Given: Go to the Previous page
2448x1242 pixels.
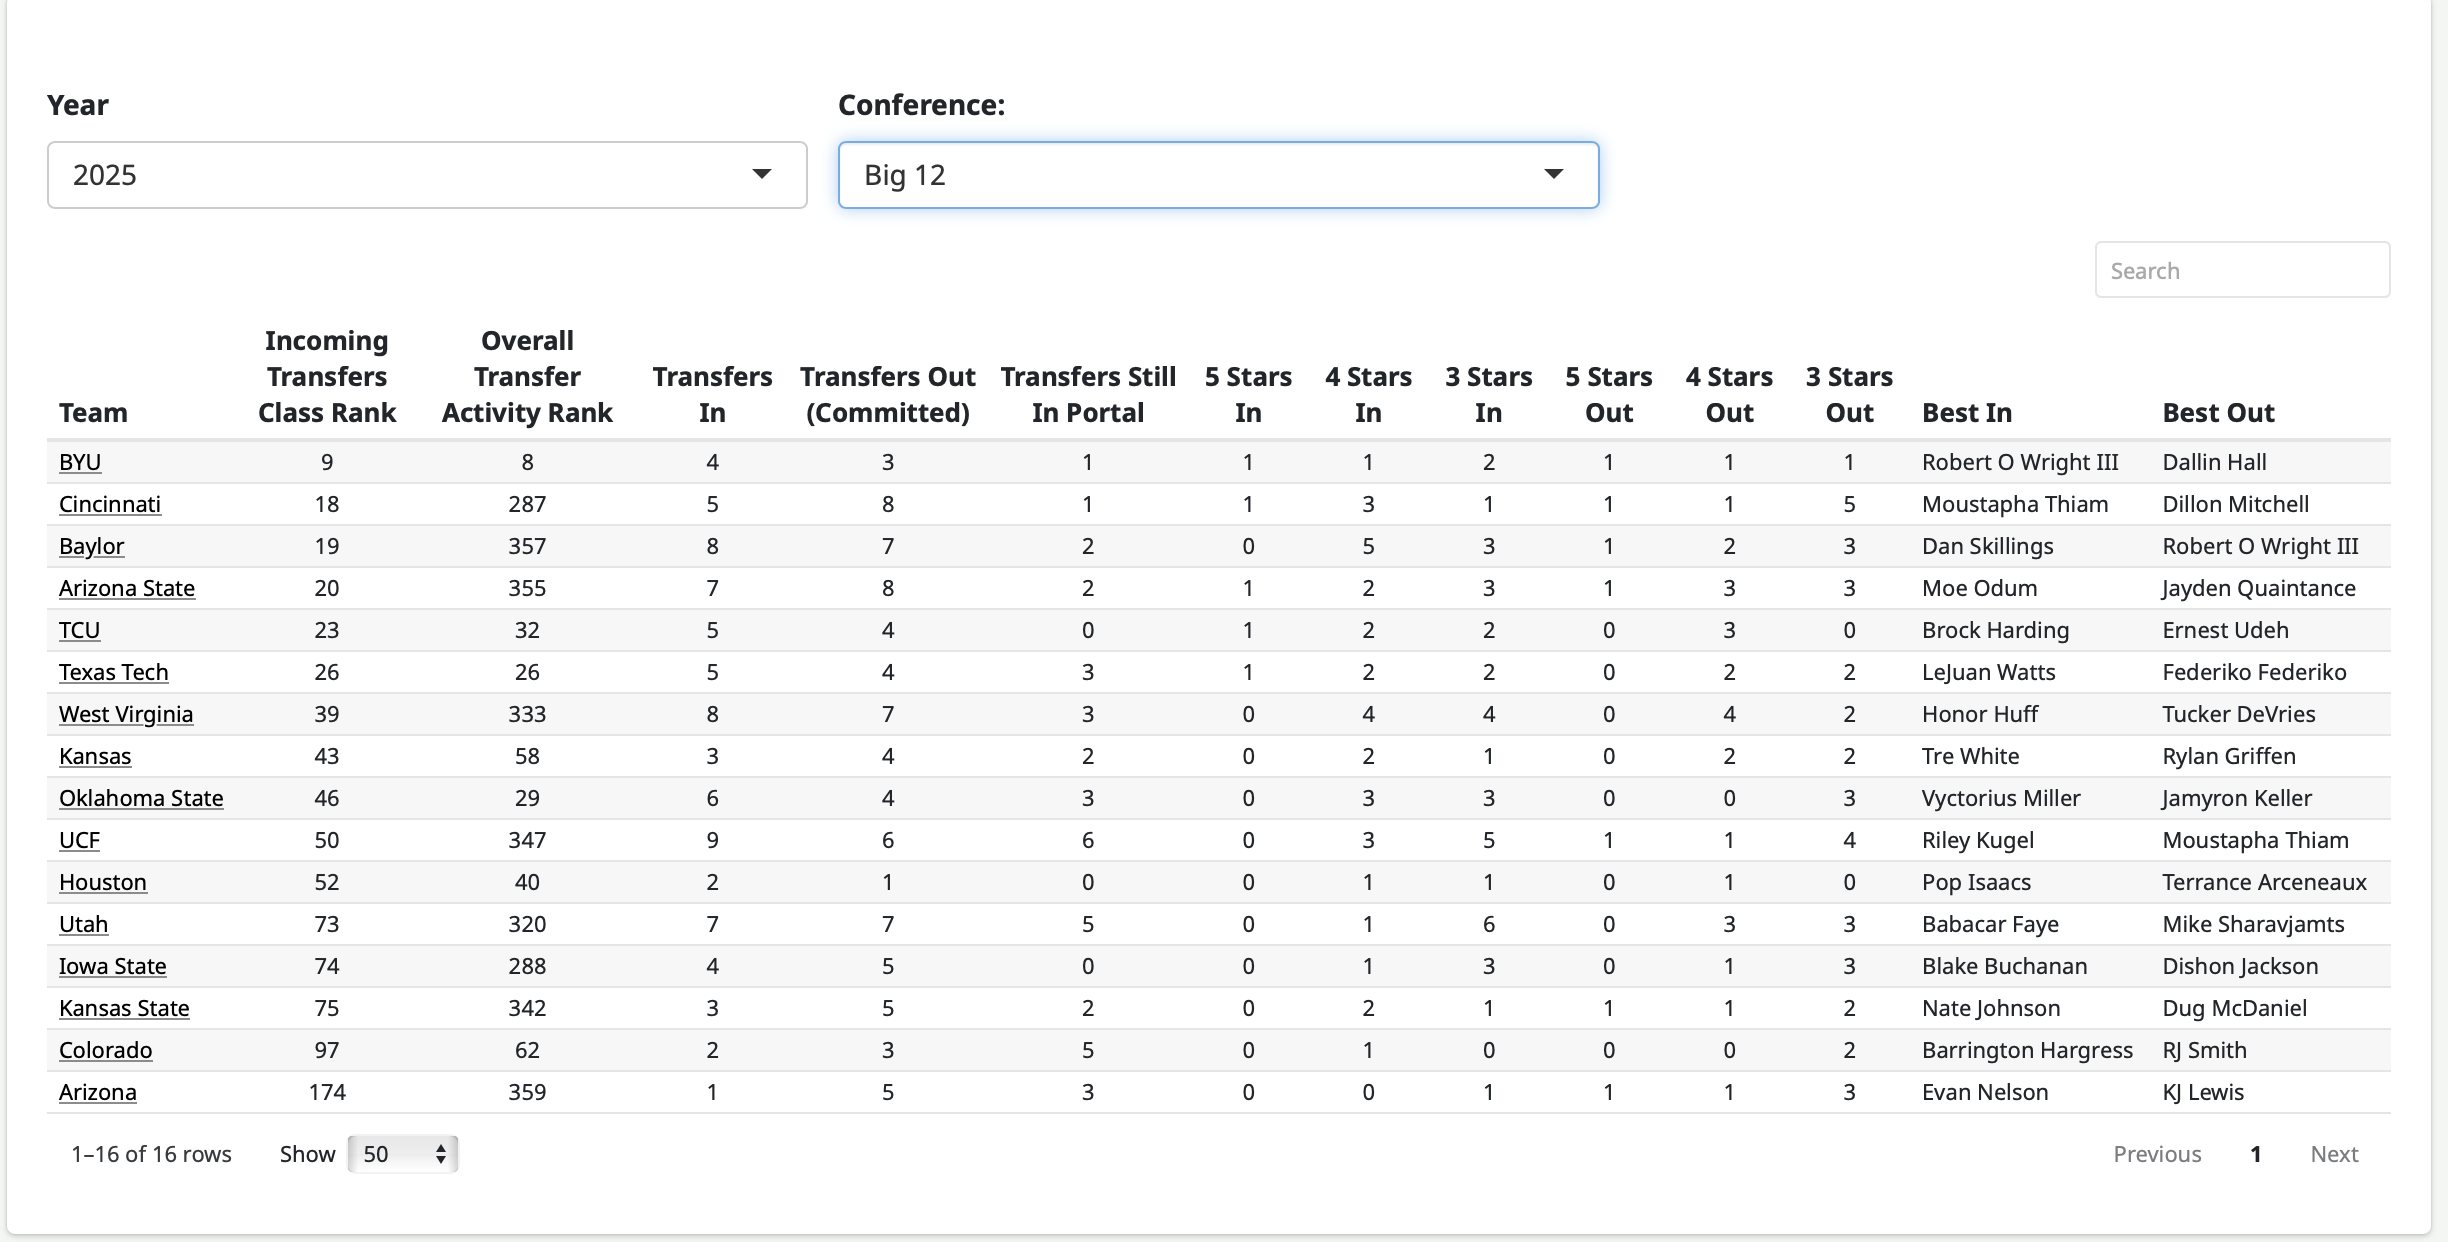Looking at the screenshot, I should [2157, 1154].
